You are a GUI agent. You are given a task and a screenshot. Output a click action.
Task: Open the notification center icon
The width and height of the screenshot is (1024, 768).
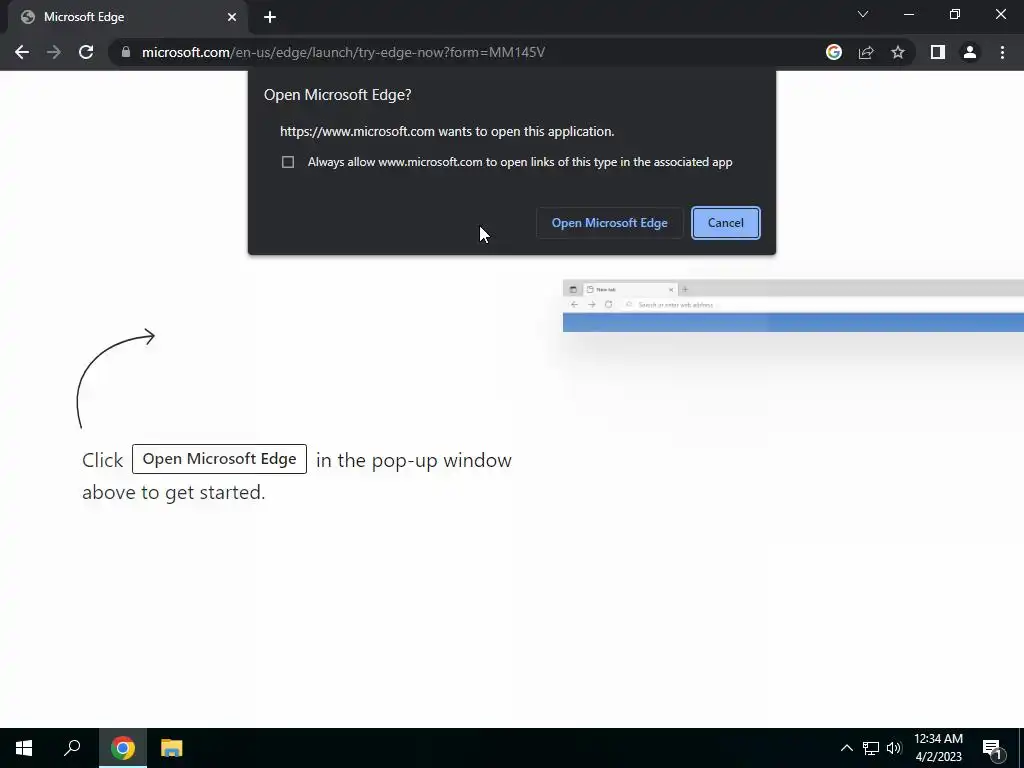pos(992,749)
